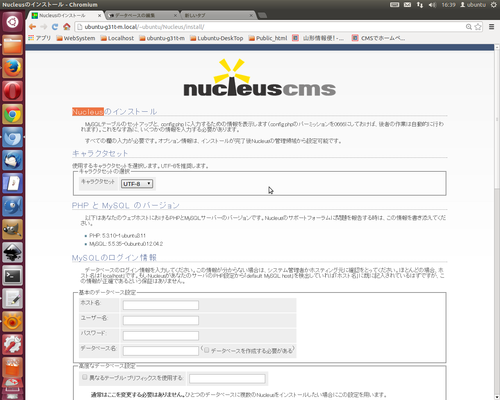
Task: Open the WebSystem bookmark folder
Action: [76, 38]
